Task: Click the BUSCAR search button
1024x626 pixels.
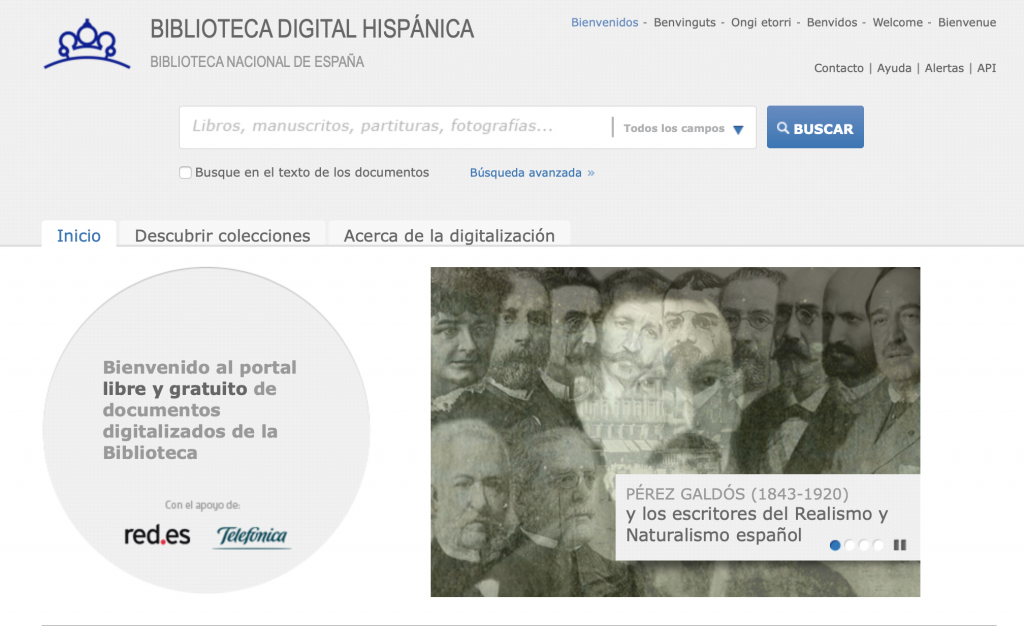Action: point(815,127)
